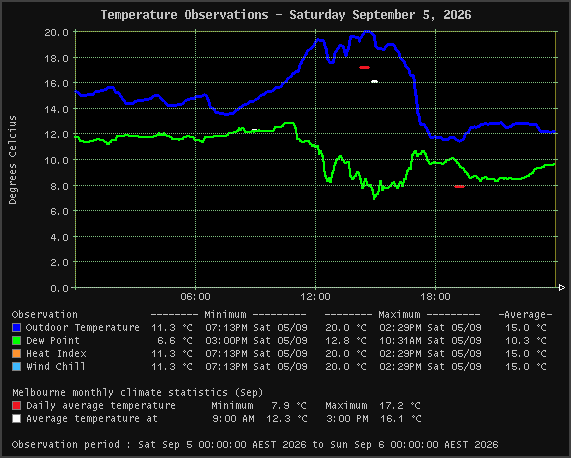Click the Melbourne monthly climate statistics heading
Screen dimensions: 571x458
[138, 392]
